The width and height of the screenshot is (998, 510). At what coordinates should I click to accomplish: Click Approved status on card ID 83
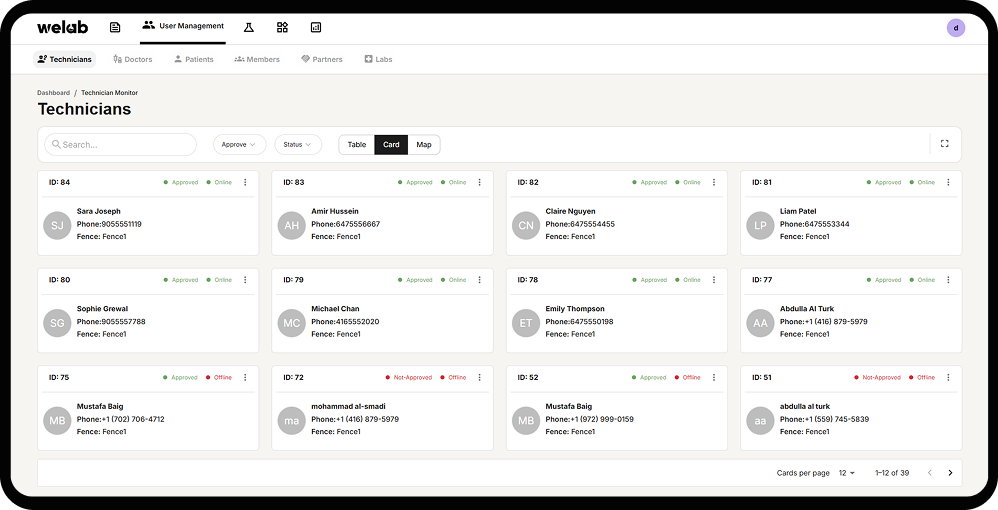pyautogui.click(x=415, y=182)
